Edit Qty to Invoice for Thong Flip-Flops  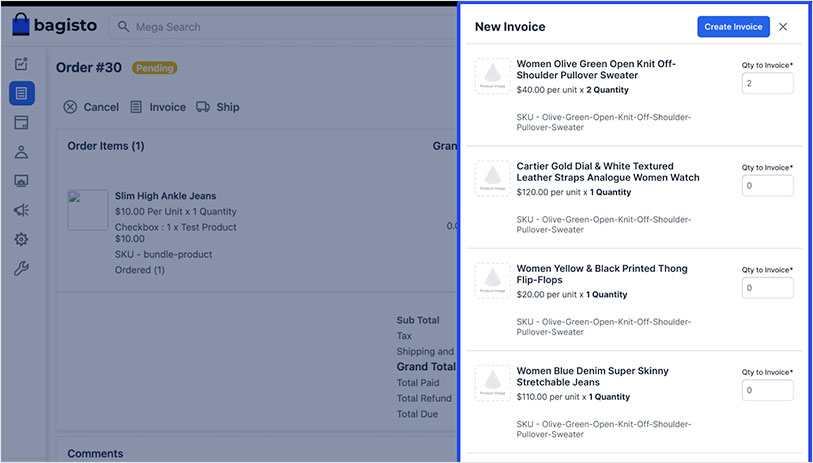(767, 288)
